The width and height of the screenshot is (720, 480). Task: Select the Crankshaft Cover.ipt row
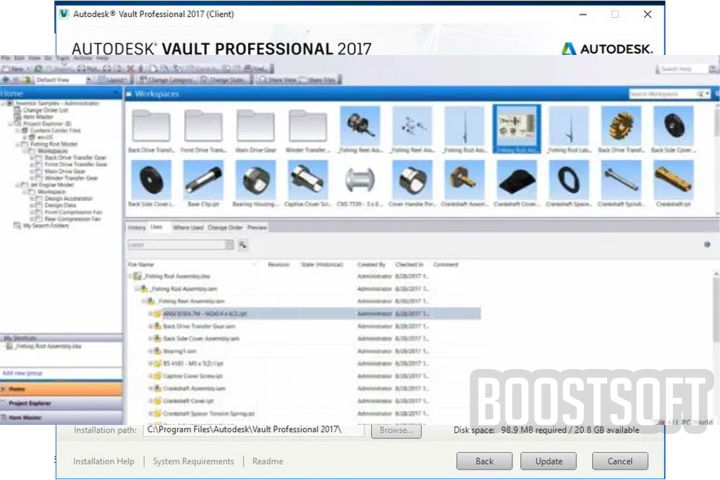[304, 401]
